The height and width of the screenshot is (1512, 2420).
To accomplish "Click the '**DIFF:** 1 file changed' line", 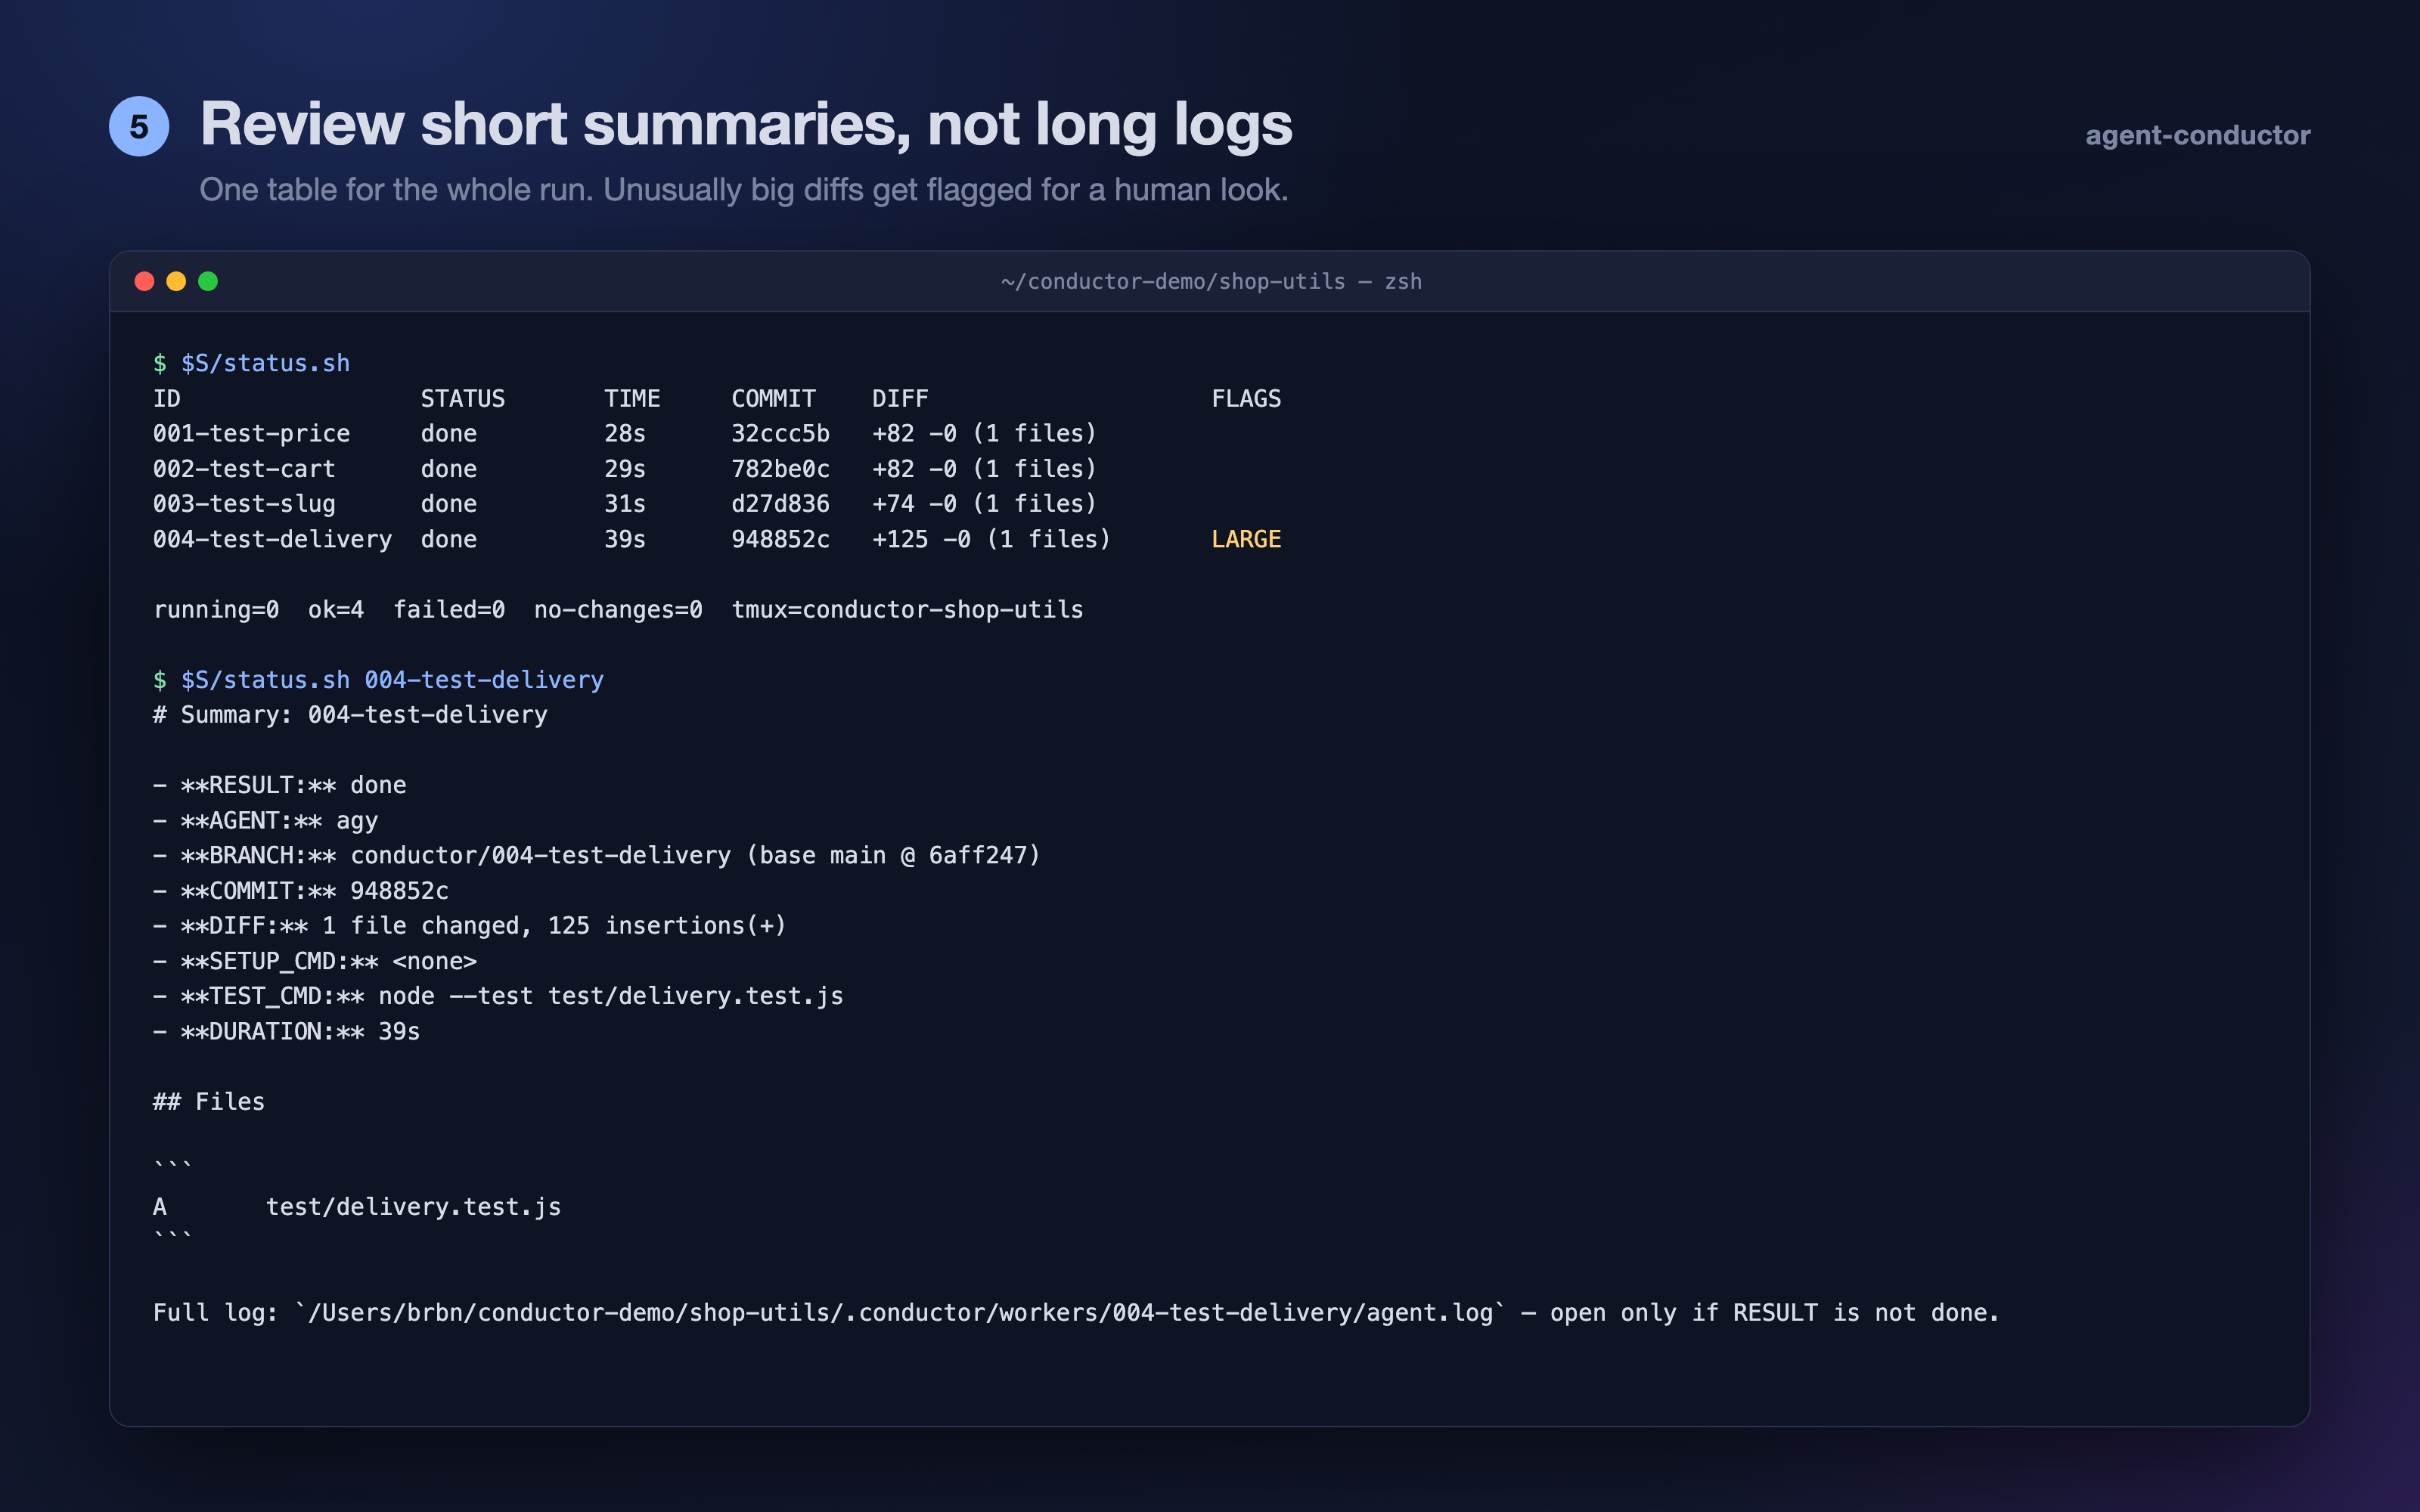I will pyautogui.click(x=470, y=926).
